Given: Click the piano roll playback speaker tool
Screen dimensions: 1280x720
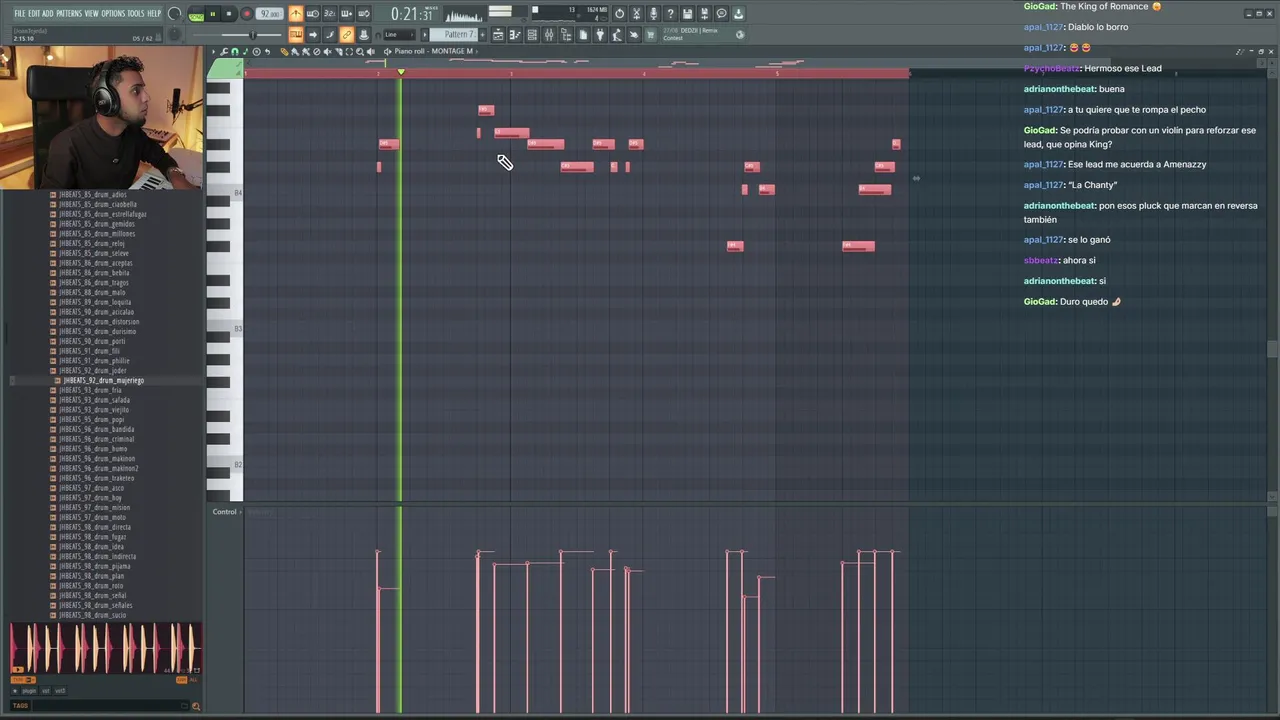Looking at the screenshot, I should coord(371,51).
